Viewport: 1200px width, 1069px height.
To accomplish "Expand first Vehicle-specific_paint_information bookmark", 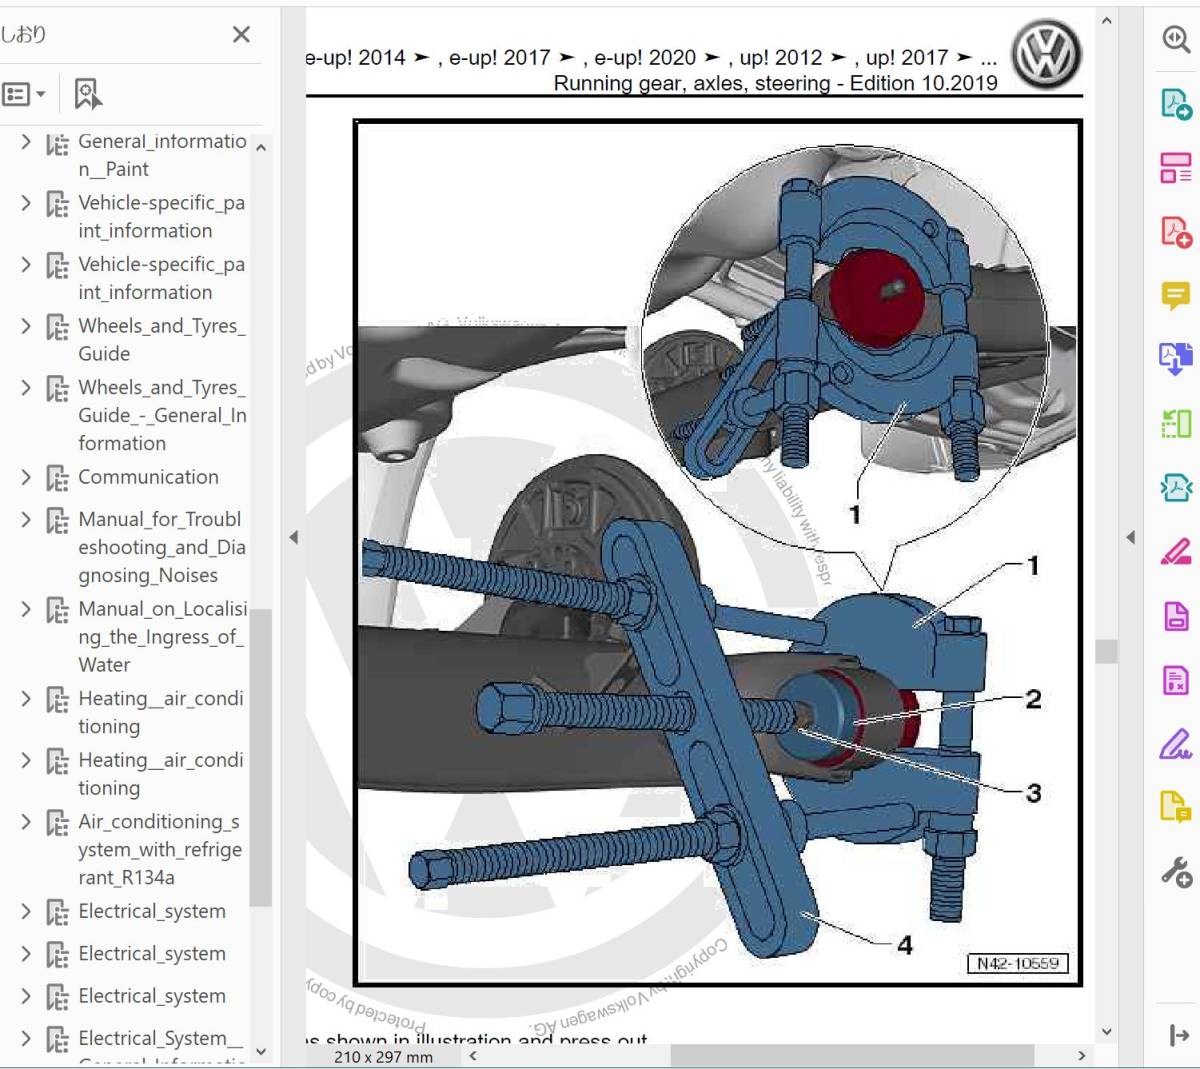I will tap(26, 203).
